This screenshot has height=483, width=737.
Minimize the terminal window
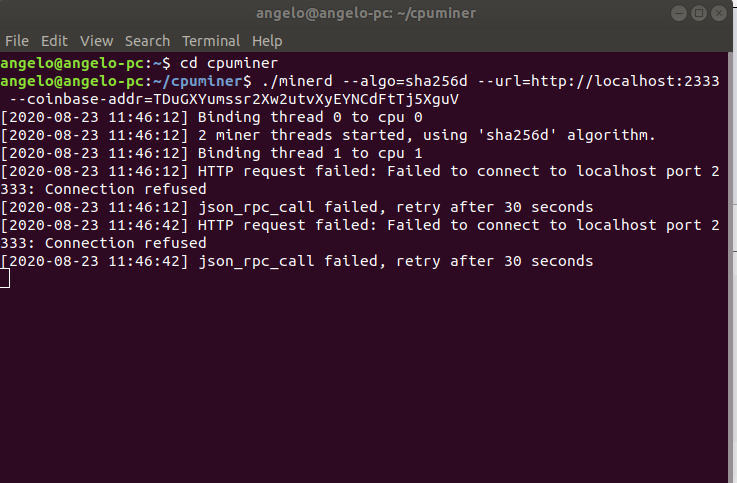pos(679,13)
